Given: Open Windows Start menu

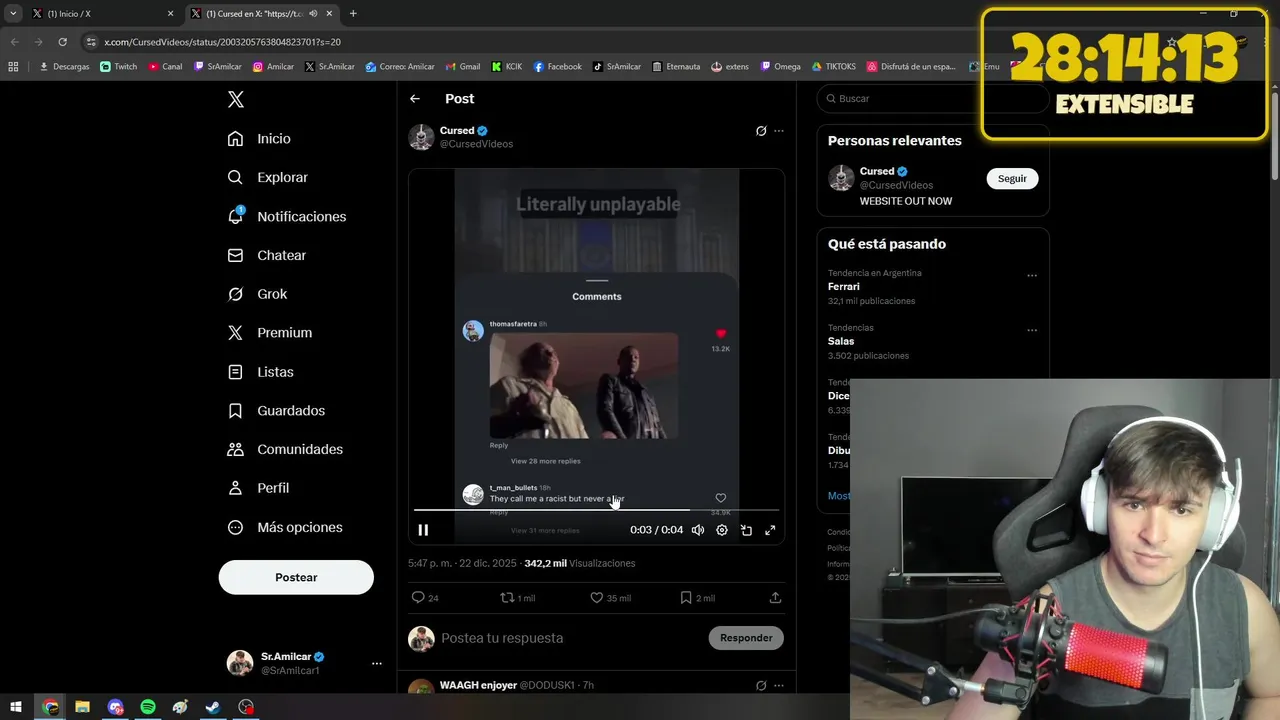Looking at the screenshot, I should point(16,707).
